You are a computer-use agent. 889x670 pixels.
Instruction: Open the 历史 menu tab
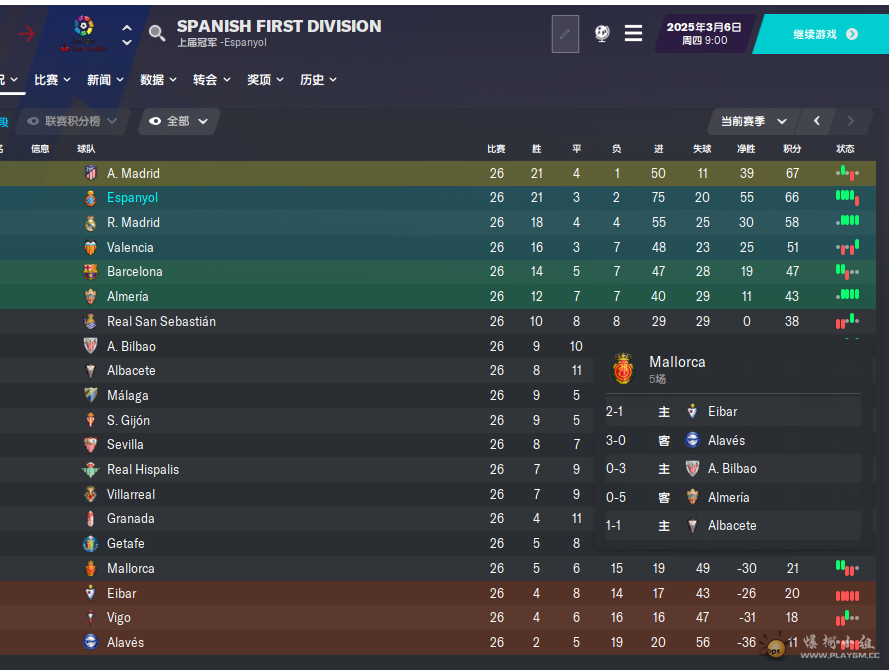(318, 80)
